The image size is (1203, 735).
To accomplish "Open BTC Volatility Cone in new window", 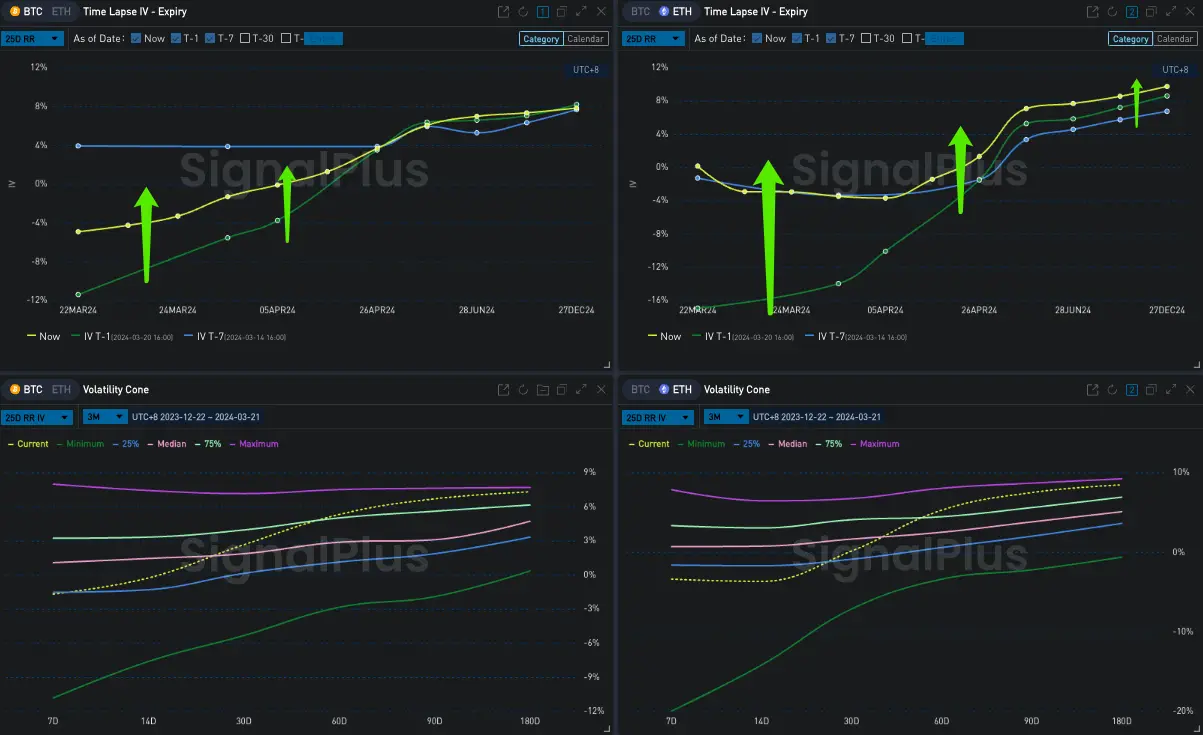I will (x=503, y=390).
